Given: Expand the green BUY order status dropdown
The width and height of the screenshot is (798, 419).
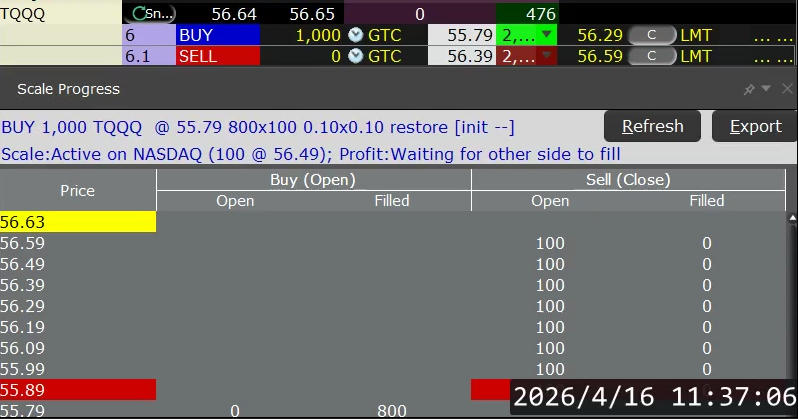Looking at the screenshot, I should (x=545, y=35).
